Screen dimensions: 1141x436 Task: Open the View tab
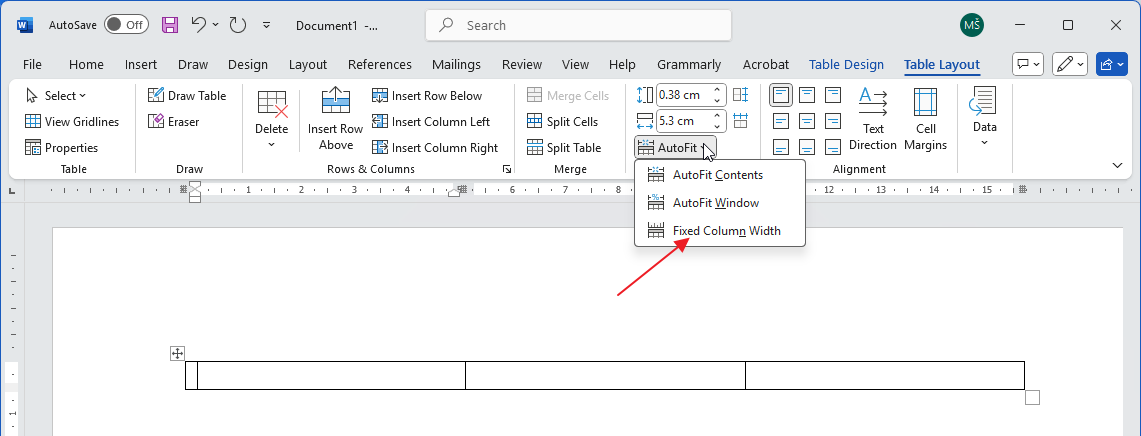click(x=575, y=64)
